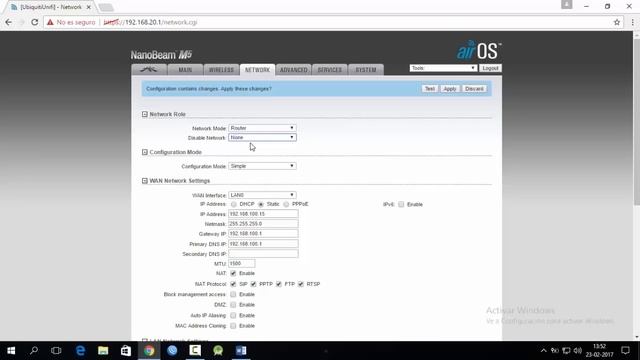
Task: Collapse Network Role section
Action: point(144,114)
